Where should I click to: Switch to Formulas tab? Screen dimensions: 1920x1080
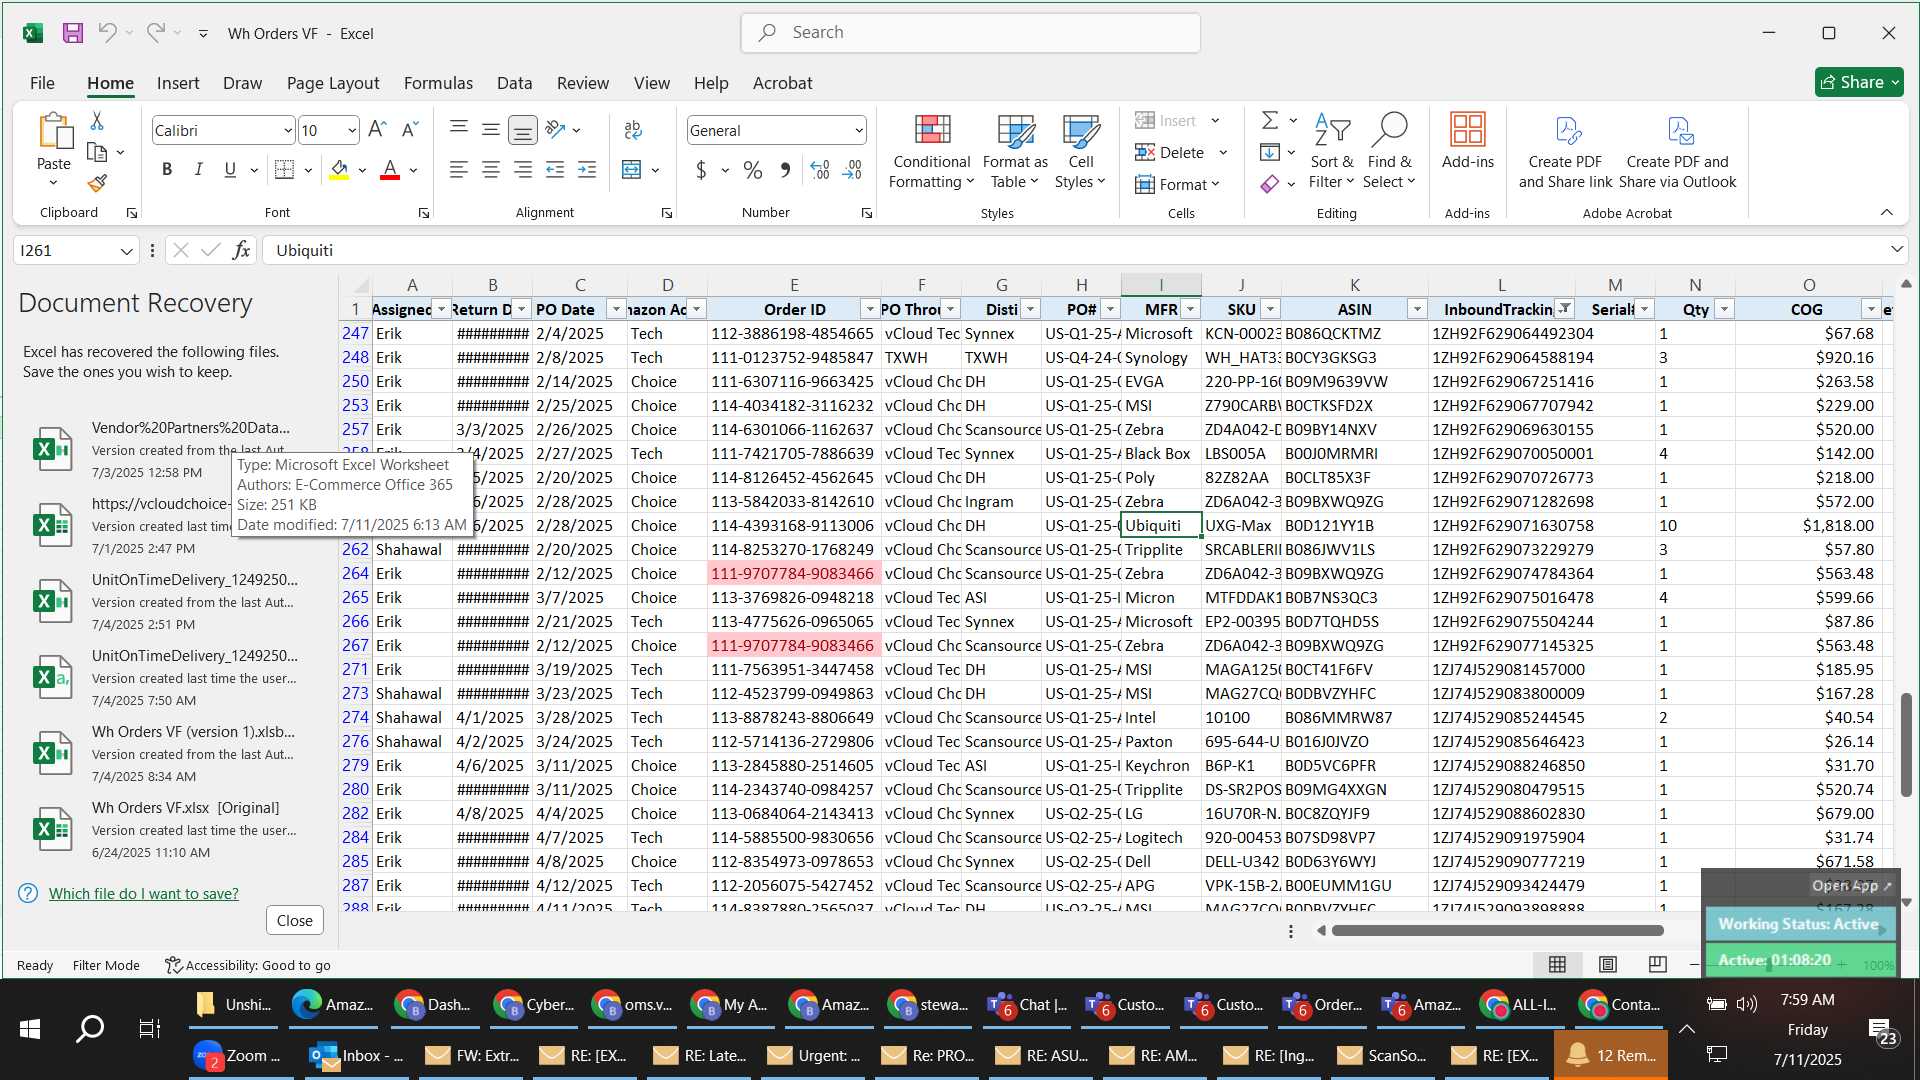[438, 83]
